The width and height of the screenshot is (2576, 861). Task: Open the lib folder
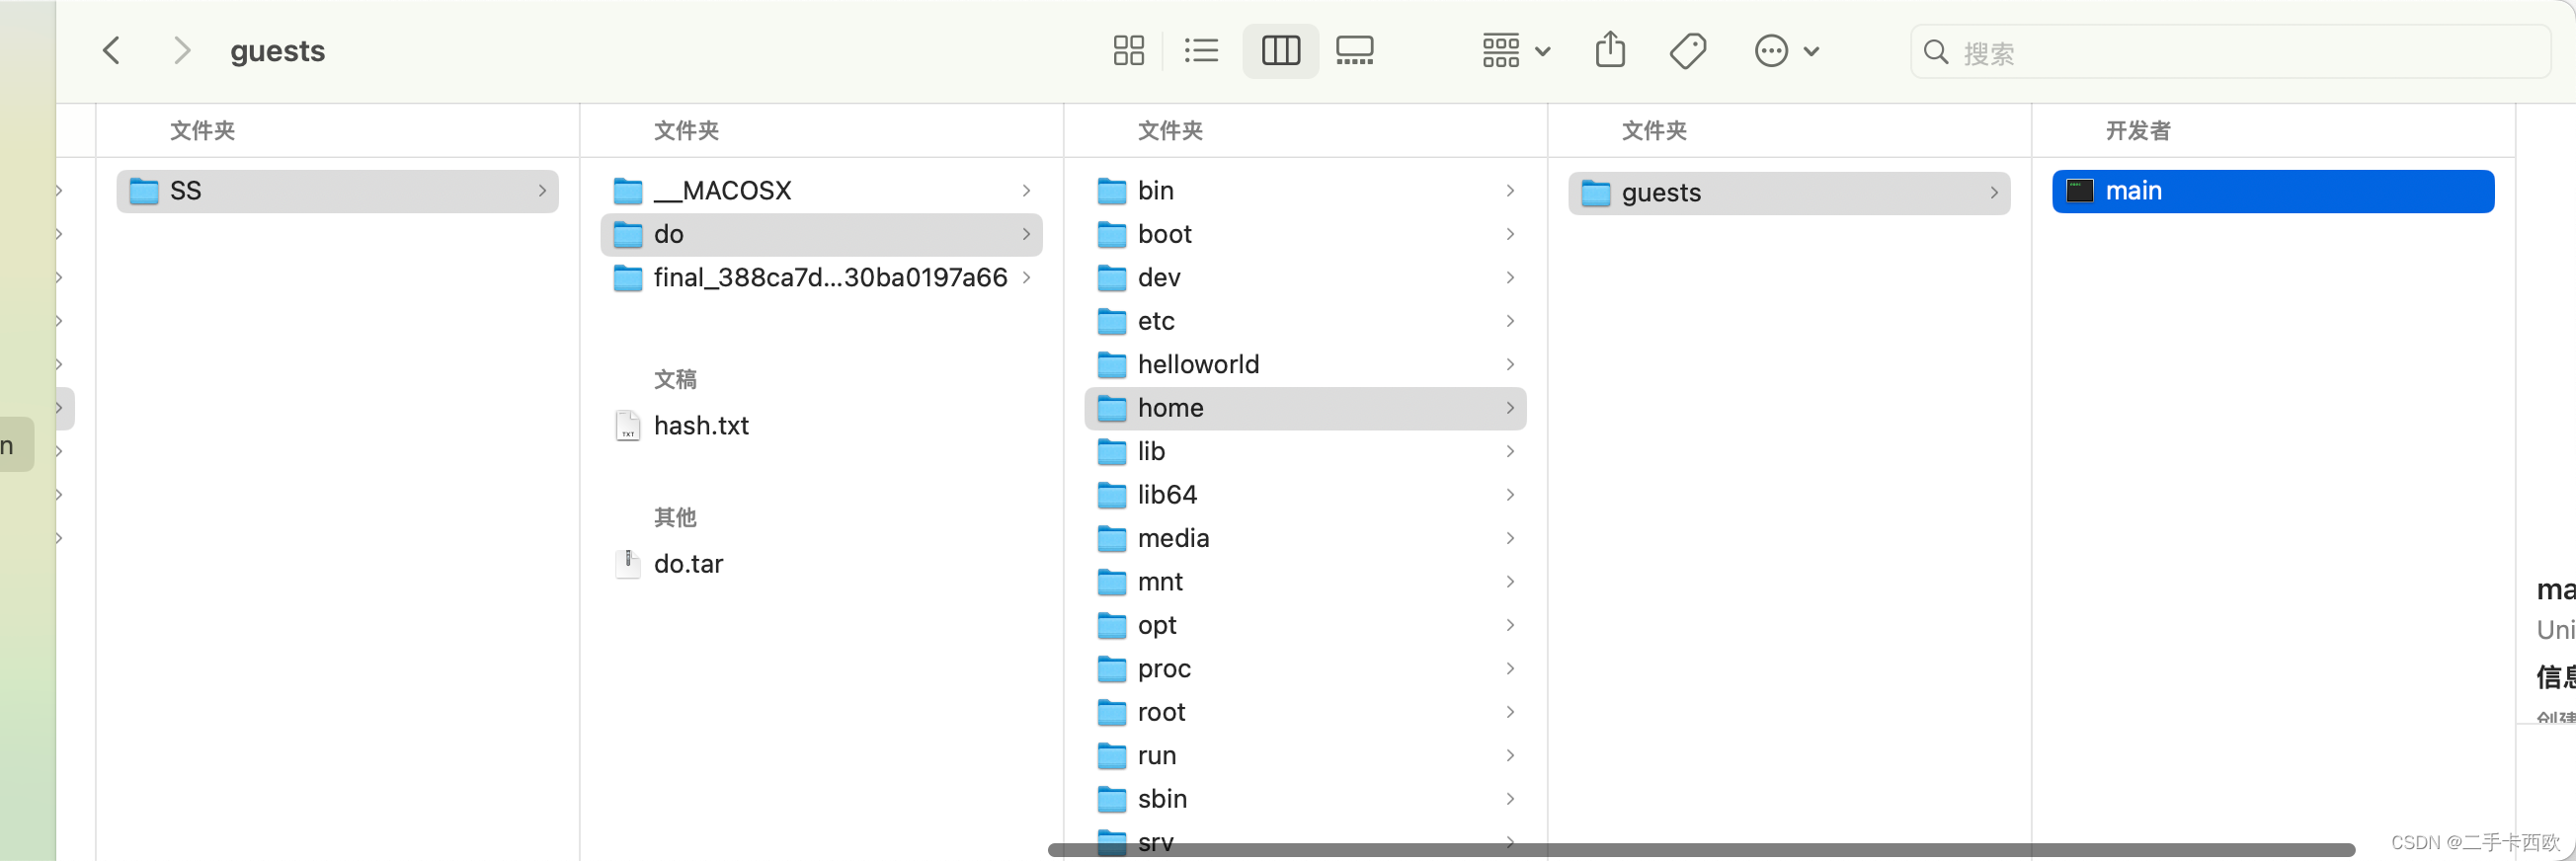(1305, 452)
